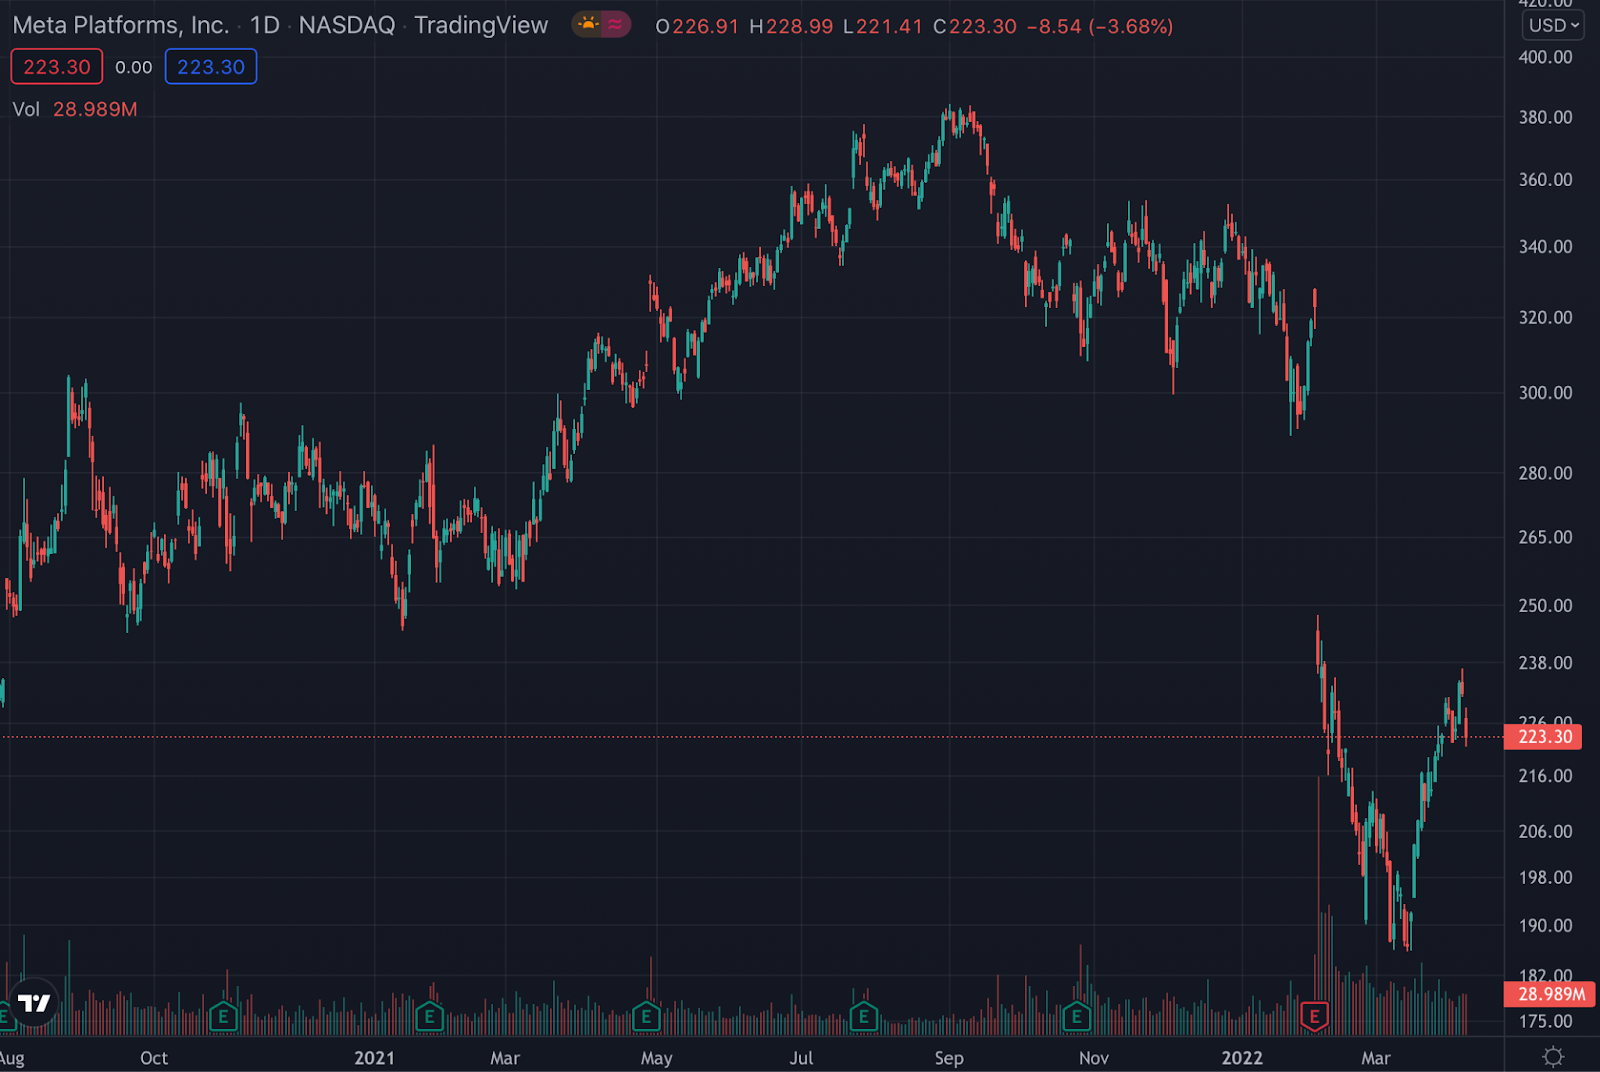This screenshot has width=1600, height=1072.
Task: Click the 198.00 price axis label
Action: (x=1545, y=878)
